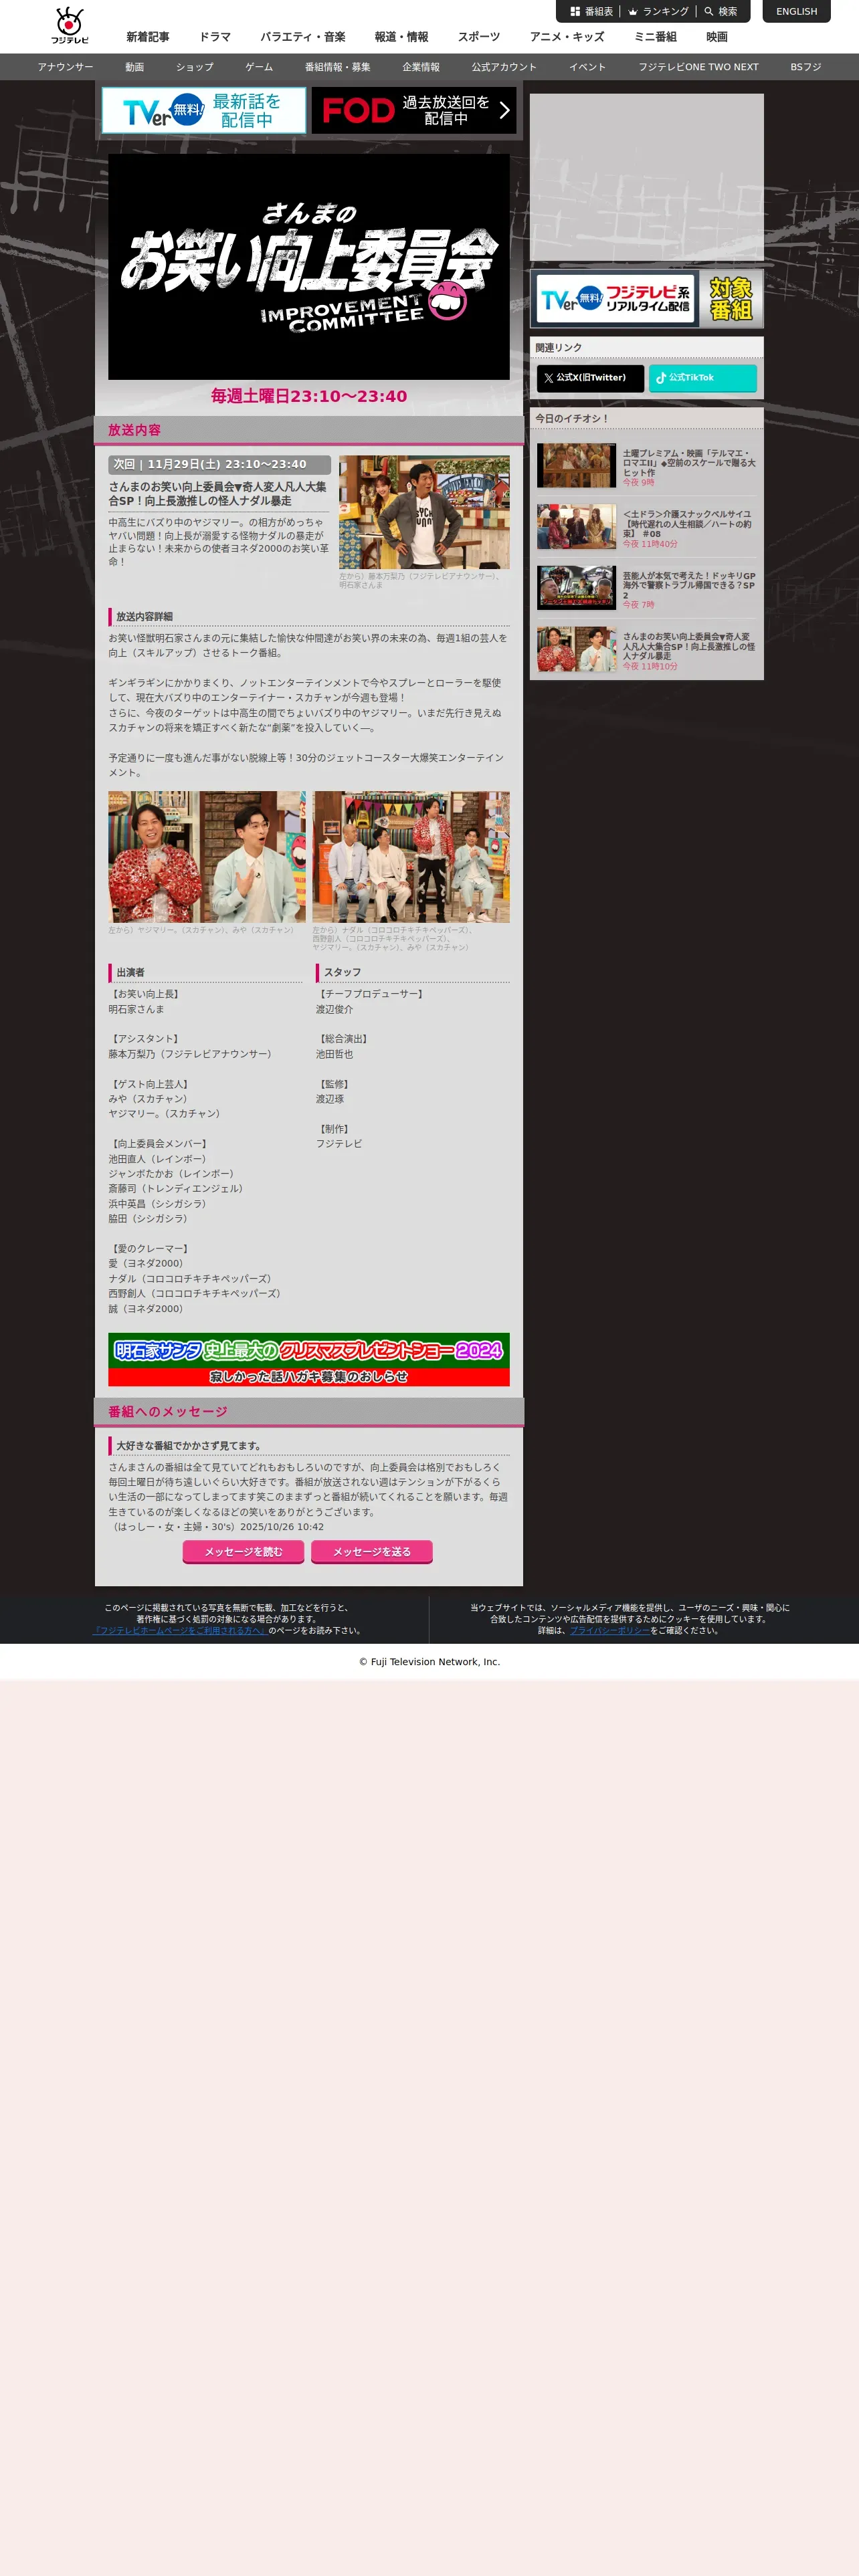Click group photo with ナダル
Screen dimensions: 859x2576
click(x=411, y=857)
